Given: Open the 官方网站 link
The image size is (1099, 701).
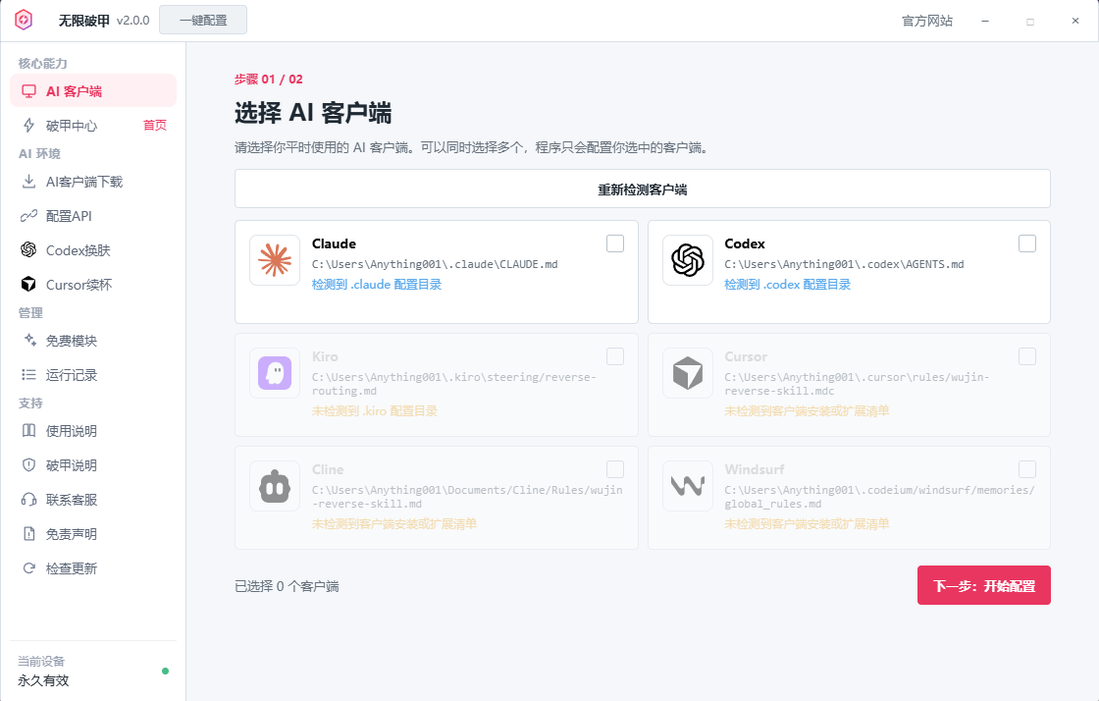Looking at the screenshot, I should (x=927, y=21).
